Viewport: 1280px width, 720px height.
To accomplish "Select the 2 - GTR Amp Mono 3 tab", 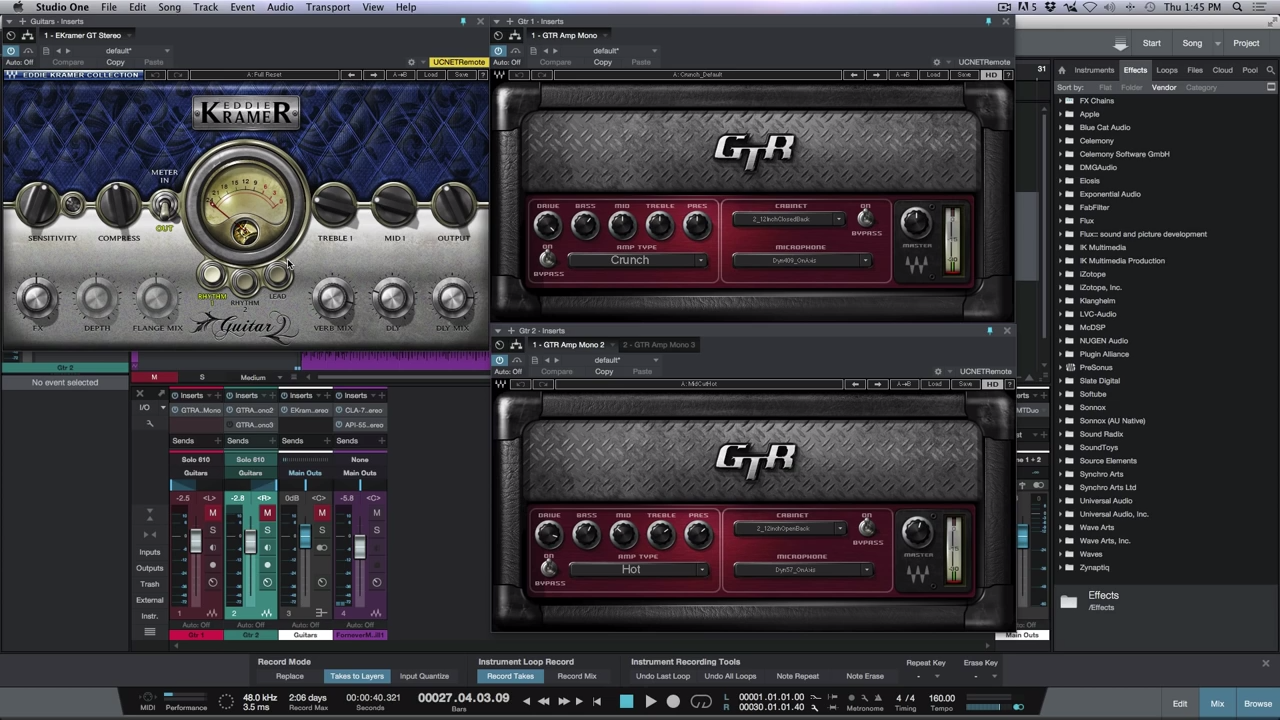I will tap(658, 344).
